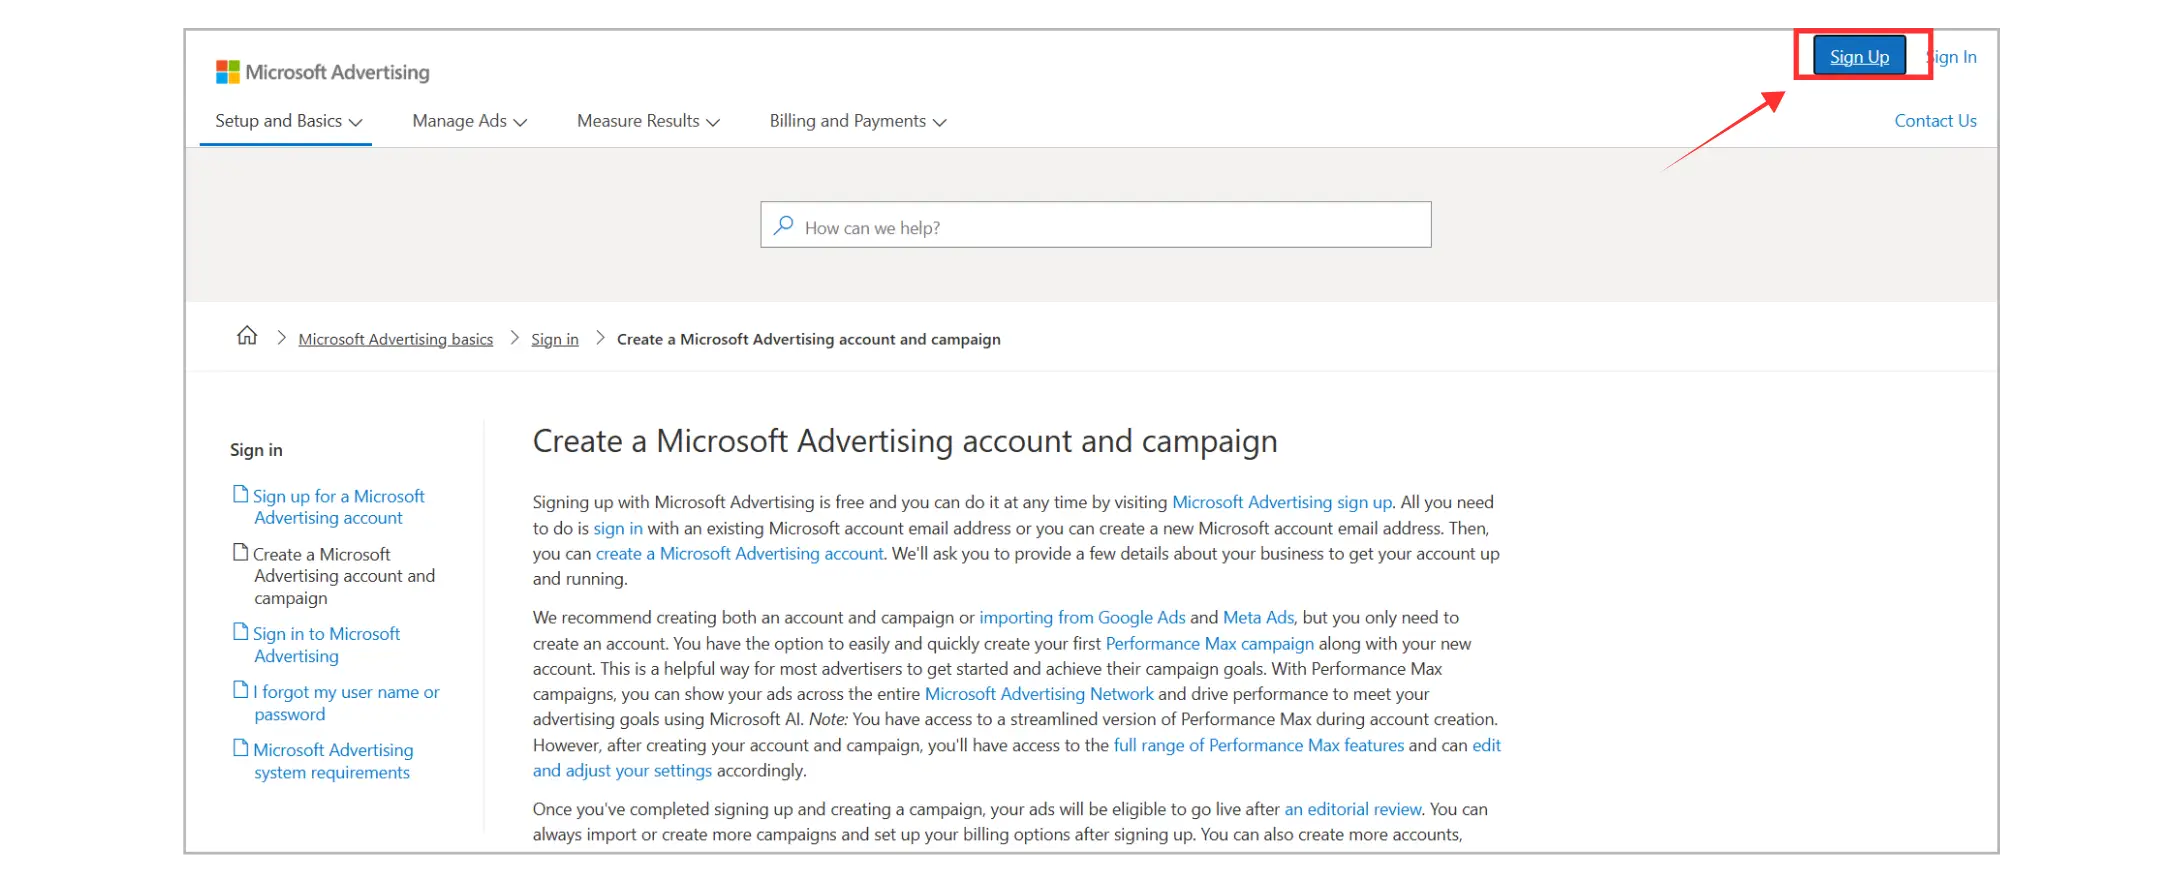2184x883 pixels.
Task: Click document icon beside system requirements
Action: [x=240, y=748]
